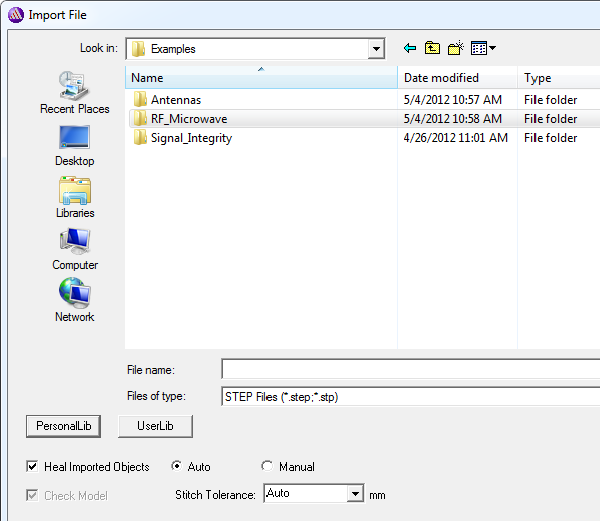Select the Auto radio button
600x521 pixels.
click(176, 466)
